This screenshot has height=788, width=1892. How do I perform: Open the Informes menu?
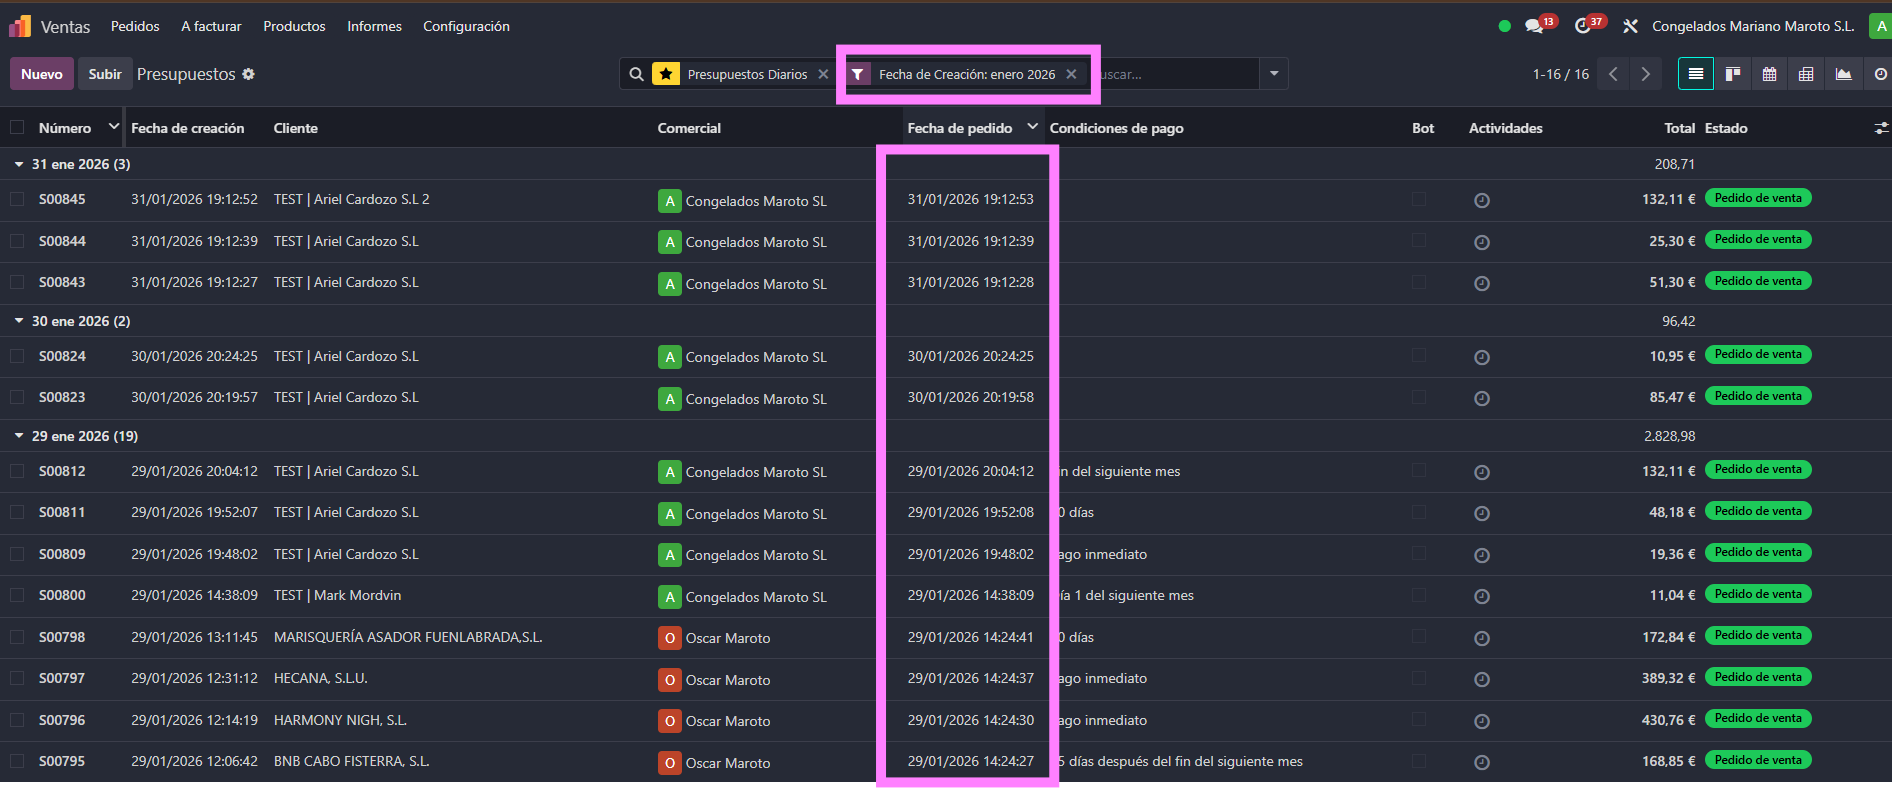[374, 26]
